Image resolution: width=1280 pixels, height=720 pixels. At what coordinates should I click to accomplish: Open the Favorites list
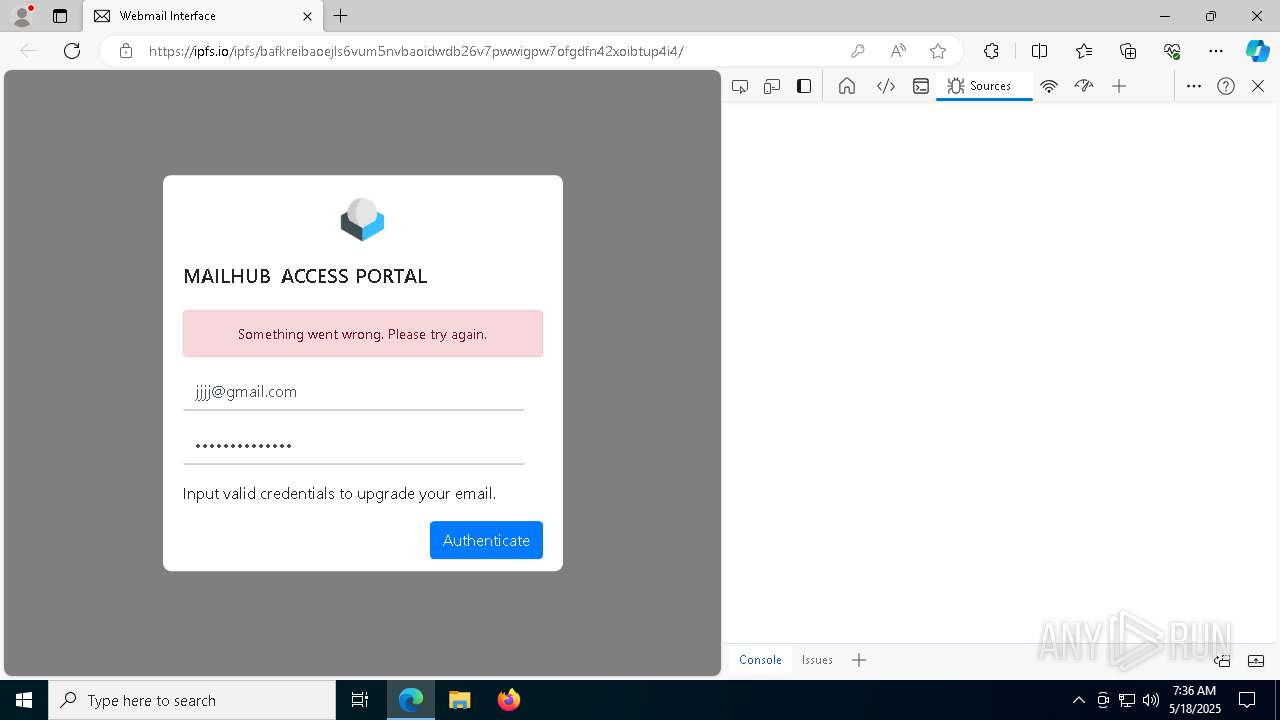1084,51
